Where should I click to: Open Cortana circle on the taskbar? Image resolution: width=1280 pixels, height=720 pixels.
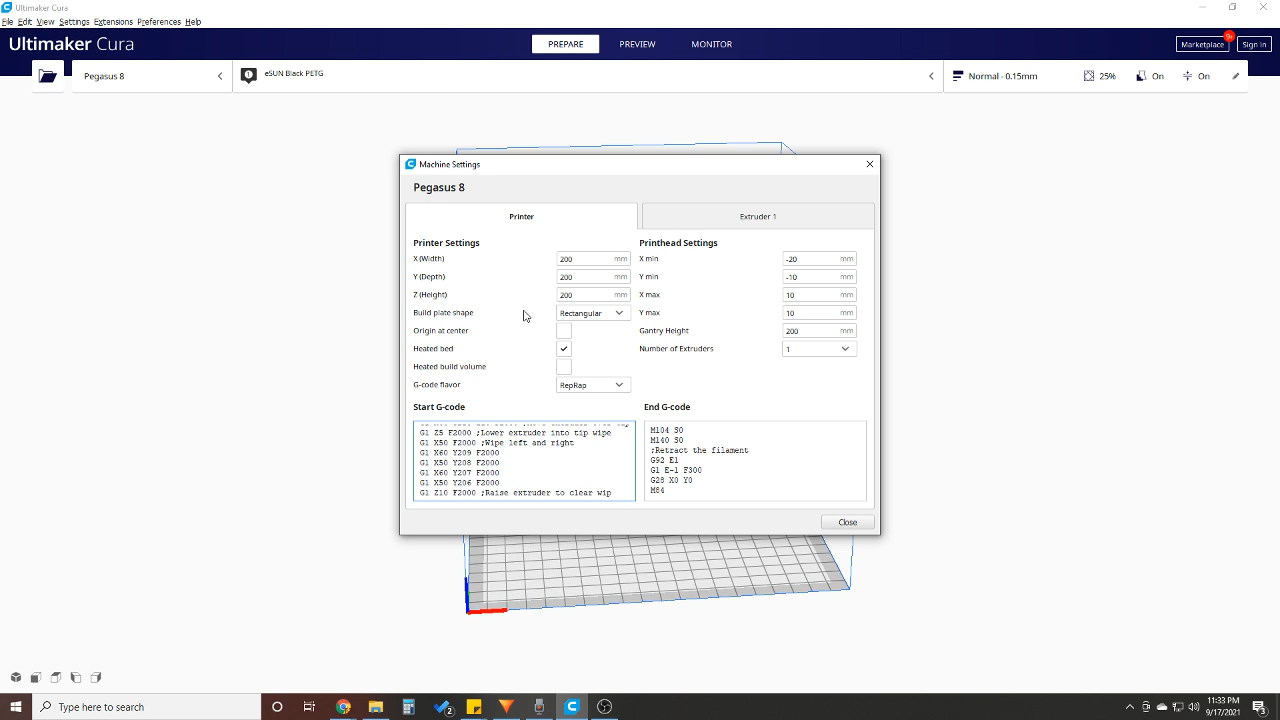click(x=277, y=707)
